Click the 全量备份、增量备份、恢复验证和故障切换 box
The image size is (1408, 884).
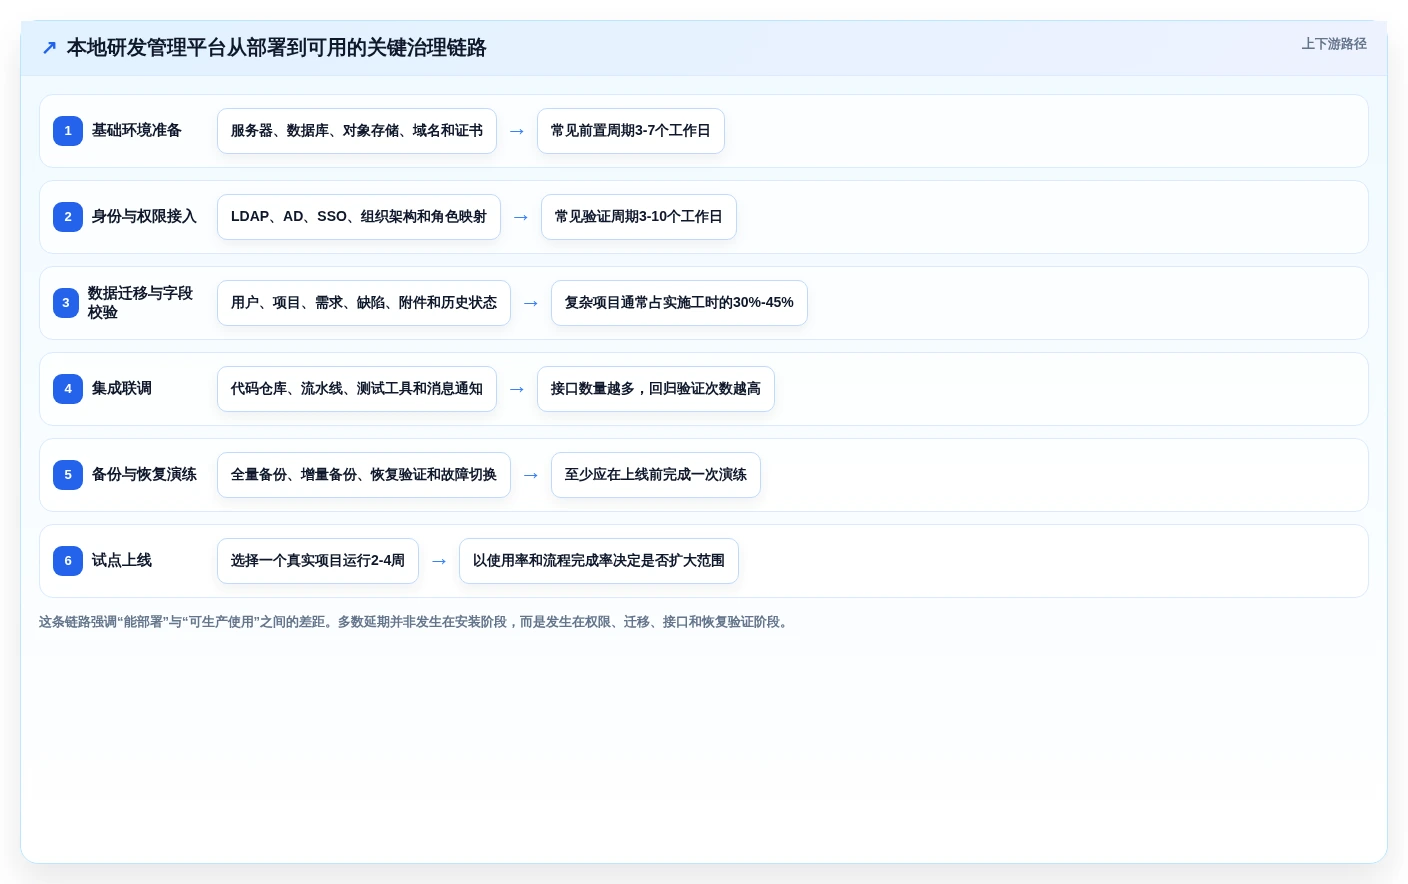[364, 475]
